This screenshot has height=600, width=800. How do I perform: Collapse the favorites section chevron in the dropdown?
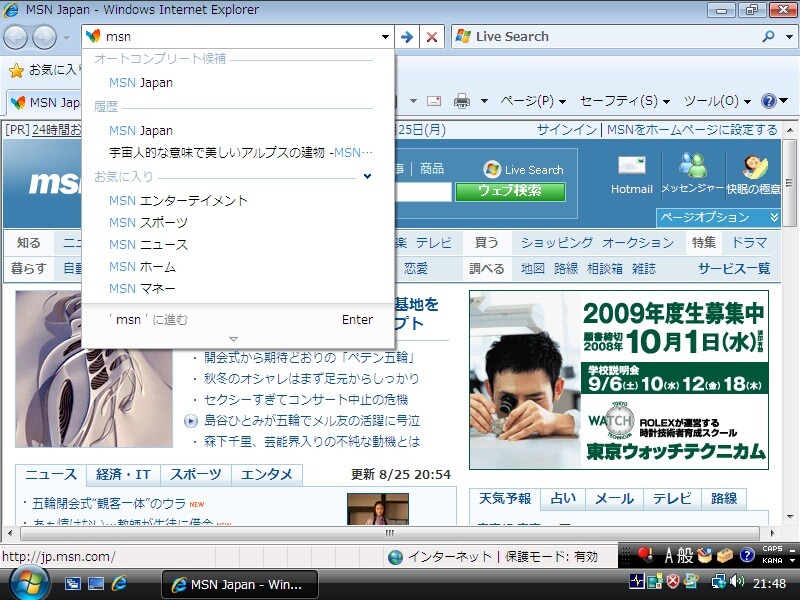(x=367, y=177)
